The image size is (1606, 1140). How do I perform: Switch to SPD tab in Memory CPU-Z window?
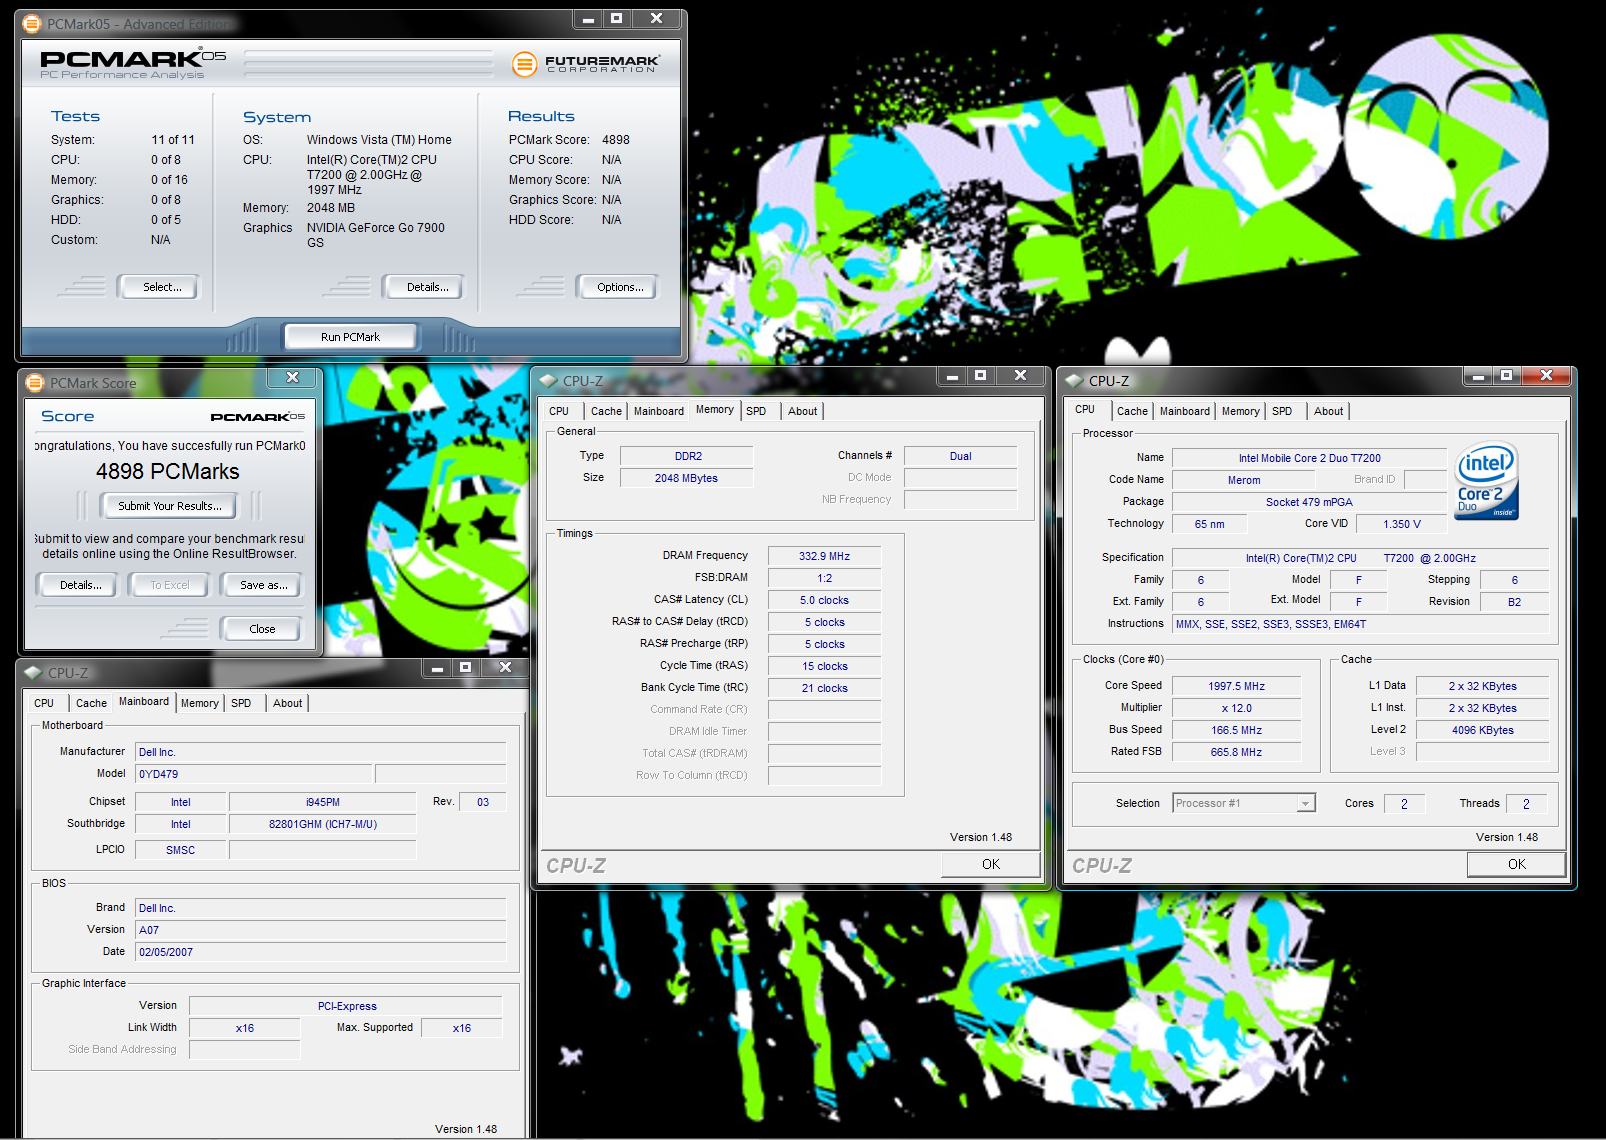pyautogui.click(x=756, y=411)
